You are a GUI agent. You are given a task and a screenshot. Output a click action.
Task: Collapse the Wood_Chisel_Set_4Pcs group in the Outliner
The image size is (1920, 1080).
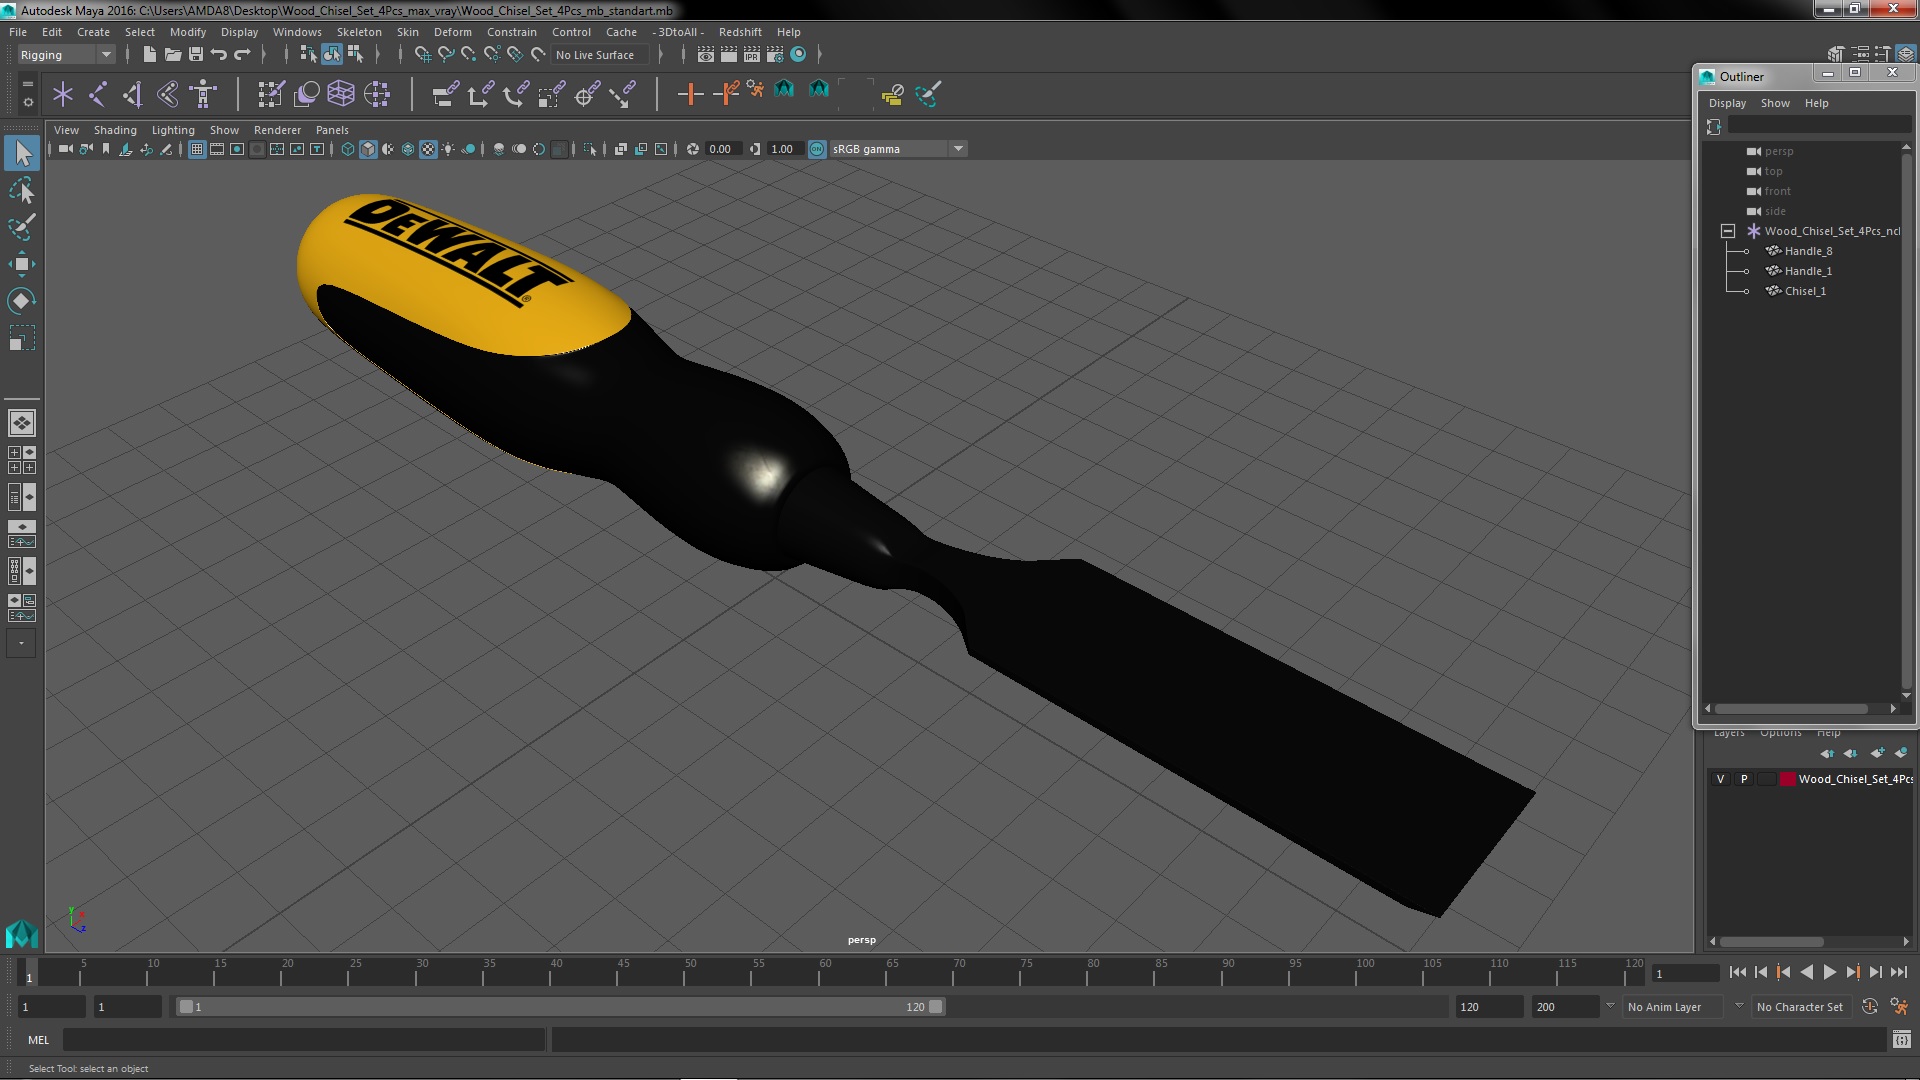(x=1727, y=231)
